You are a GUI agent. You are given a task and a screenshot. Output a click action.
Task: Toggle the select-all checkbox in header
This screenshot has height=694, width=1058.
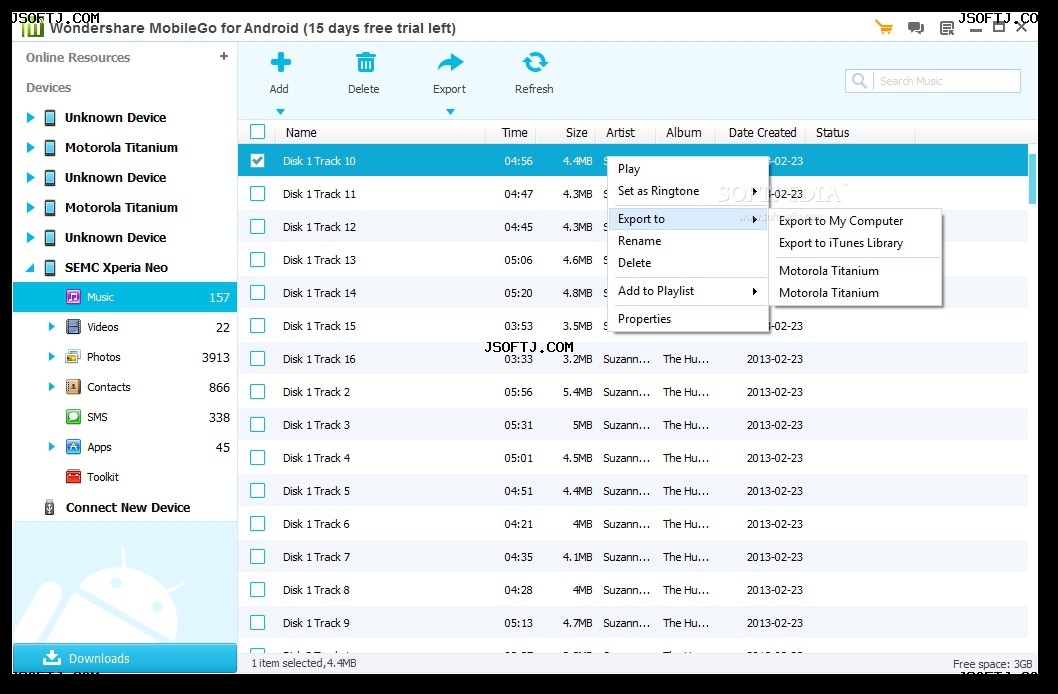(x=258, y=132)
